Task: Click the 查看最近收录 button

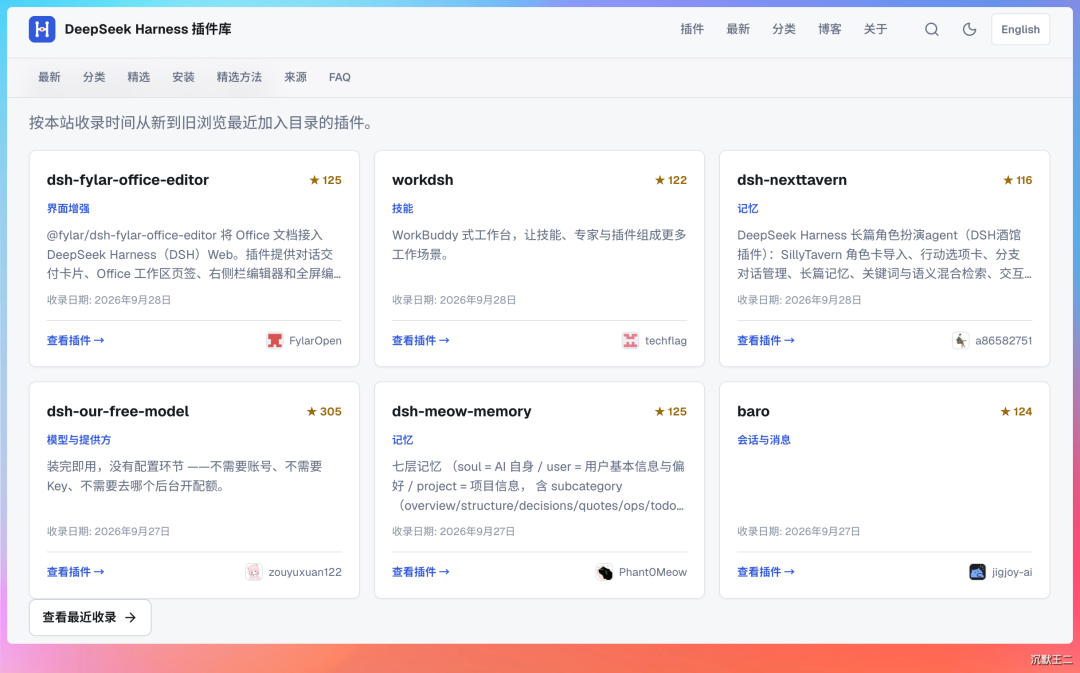Action: (x=90, y=617)
